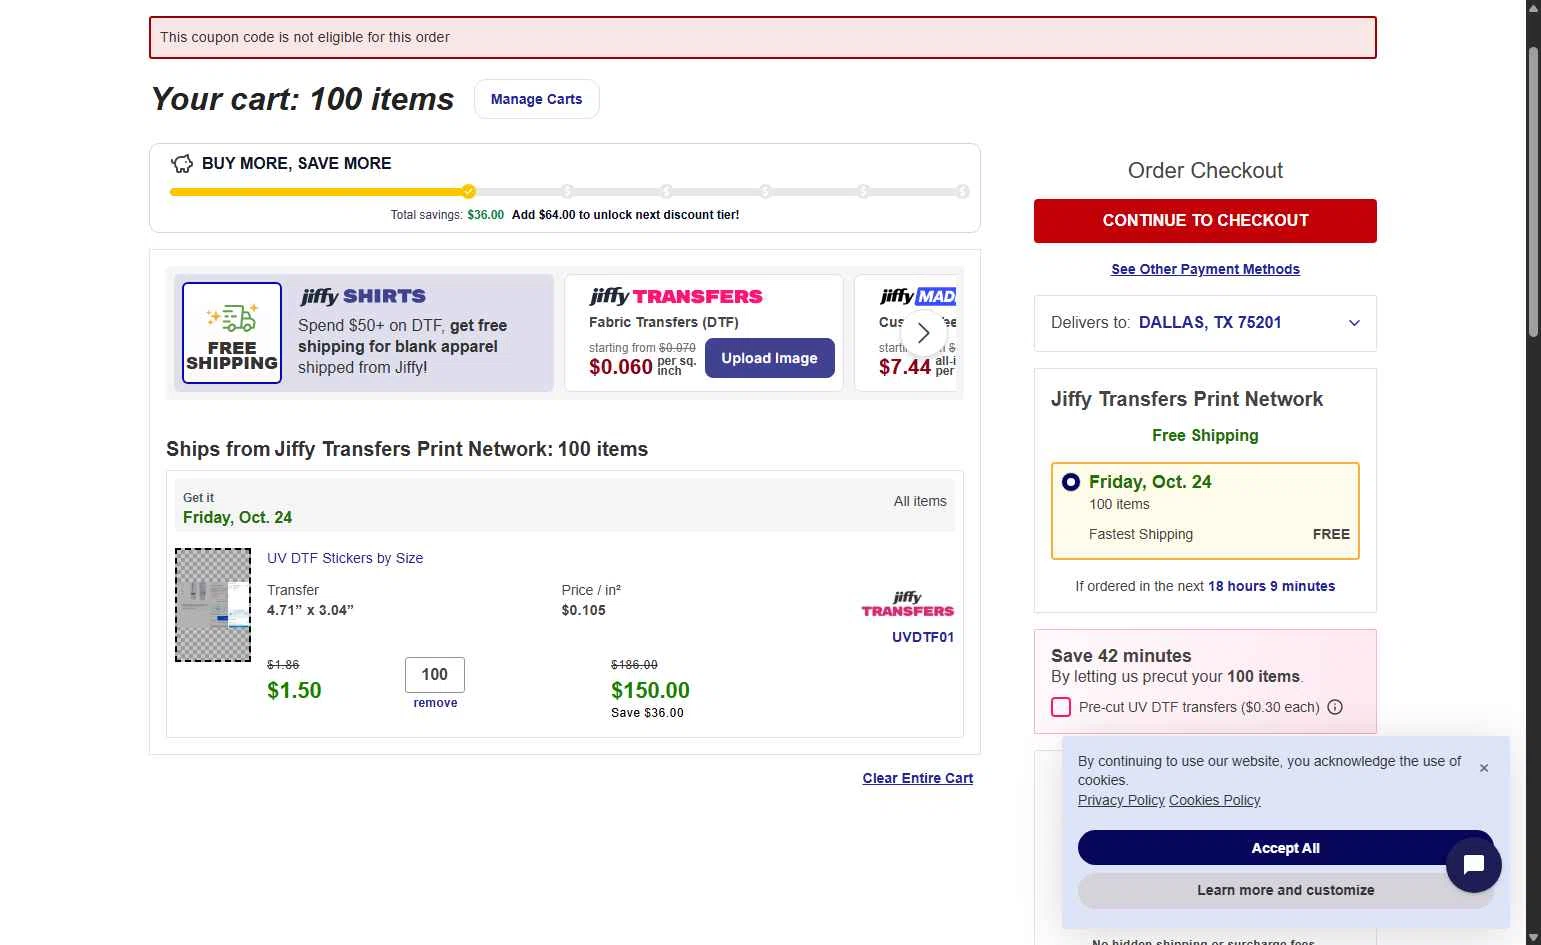Expand the Delivers to location dropdown
Viewport: 1541px width, 945px height.
click(1354, 323)
